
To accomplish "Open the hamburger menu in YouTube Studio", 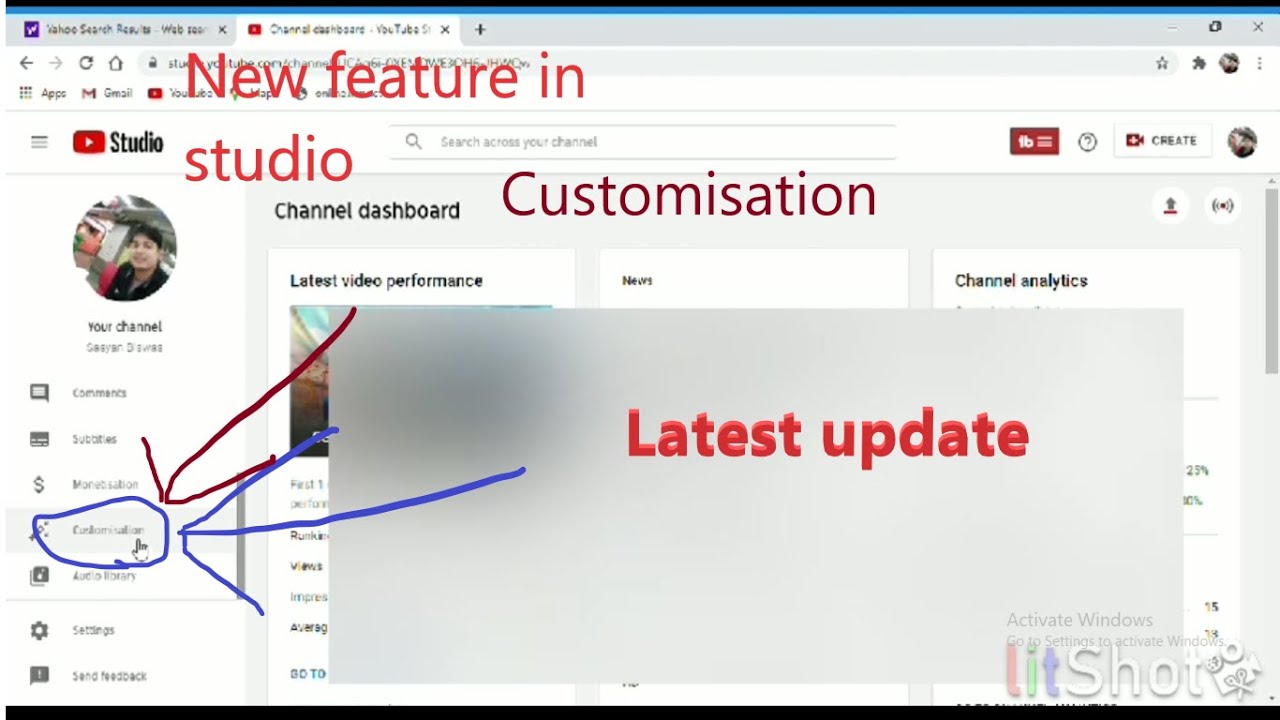I will 39,142.
